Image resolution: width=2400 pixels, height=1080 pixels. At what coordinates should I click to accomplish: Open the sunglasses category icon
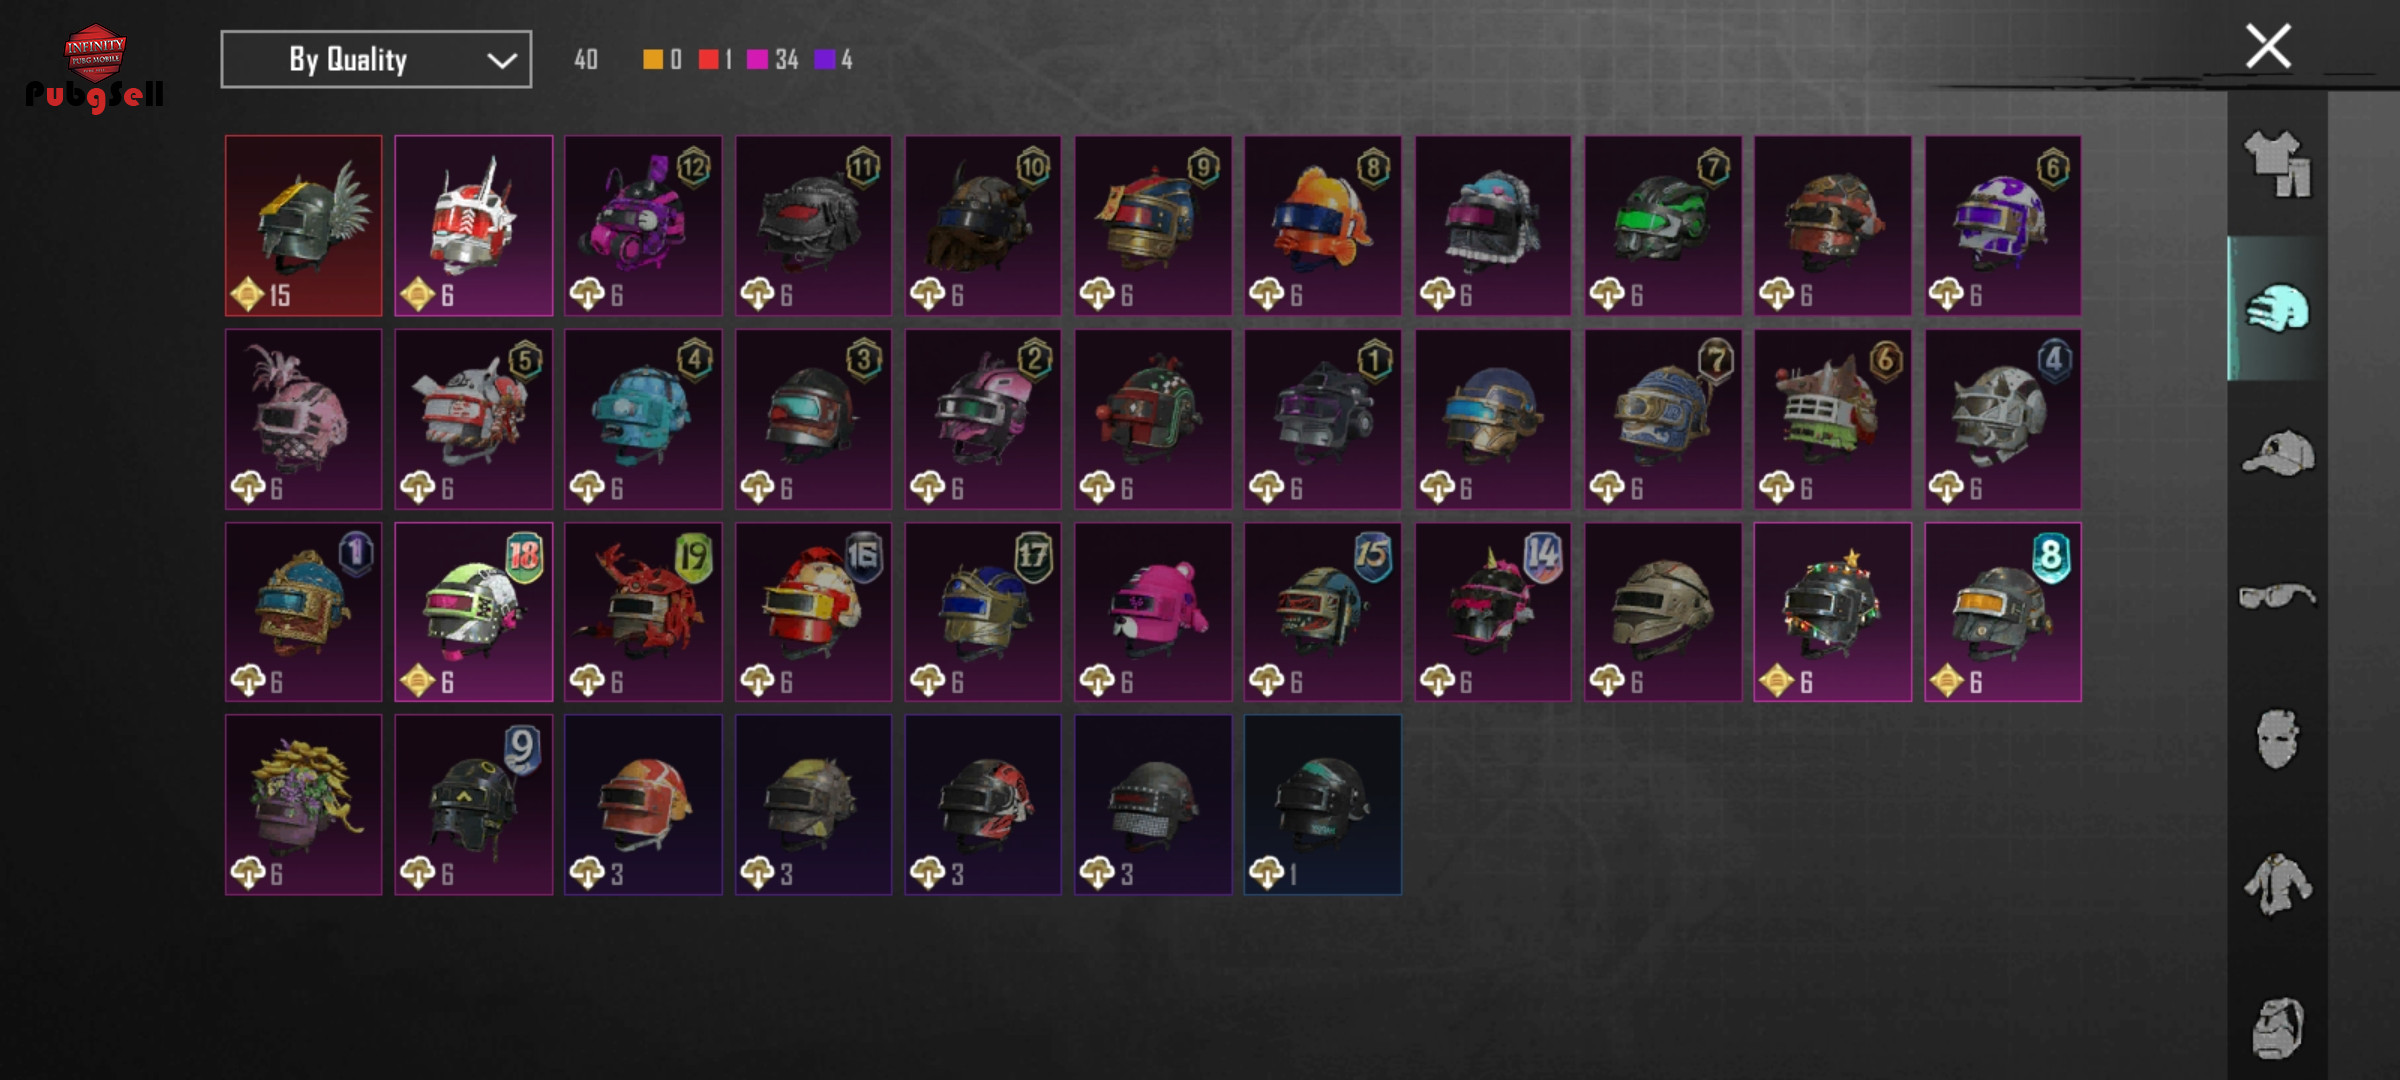[x=2277, y=597]
